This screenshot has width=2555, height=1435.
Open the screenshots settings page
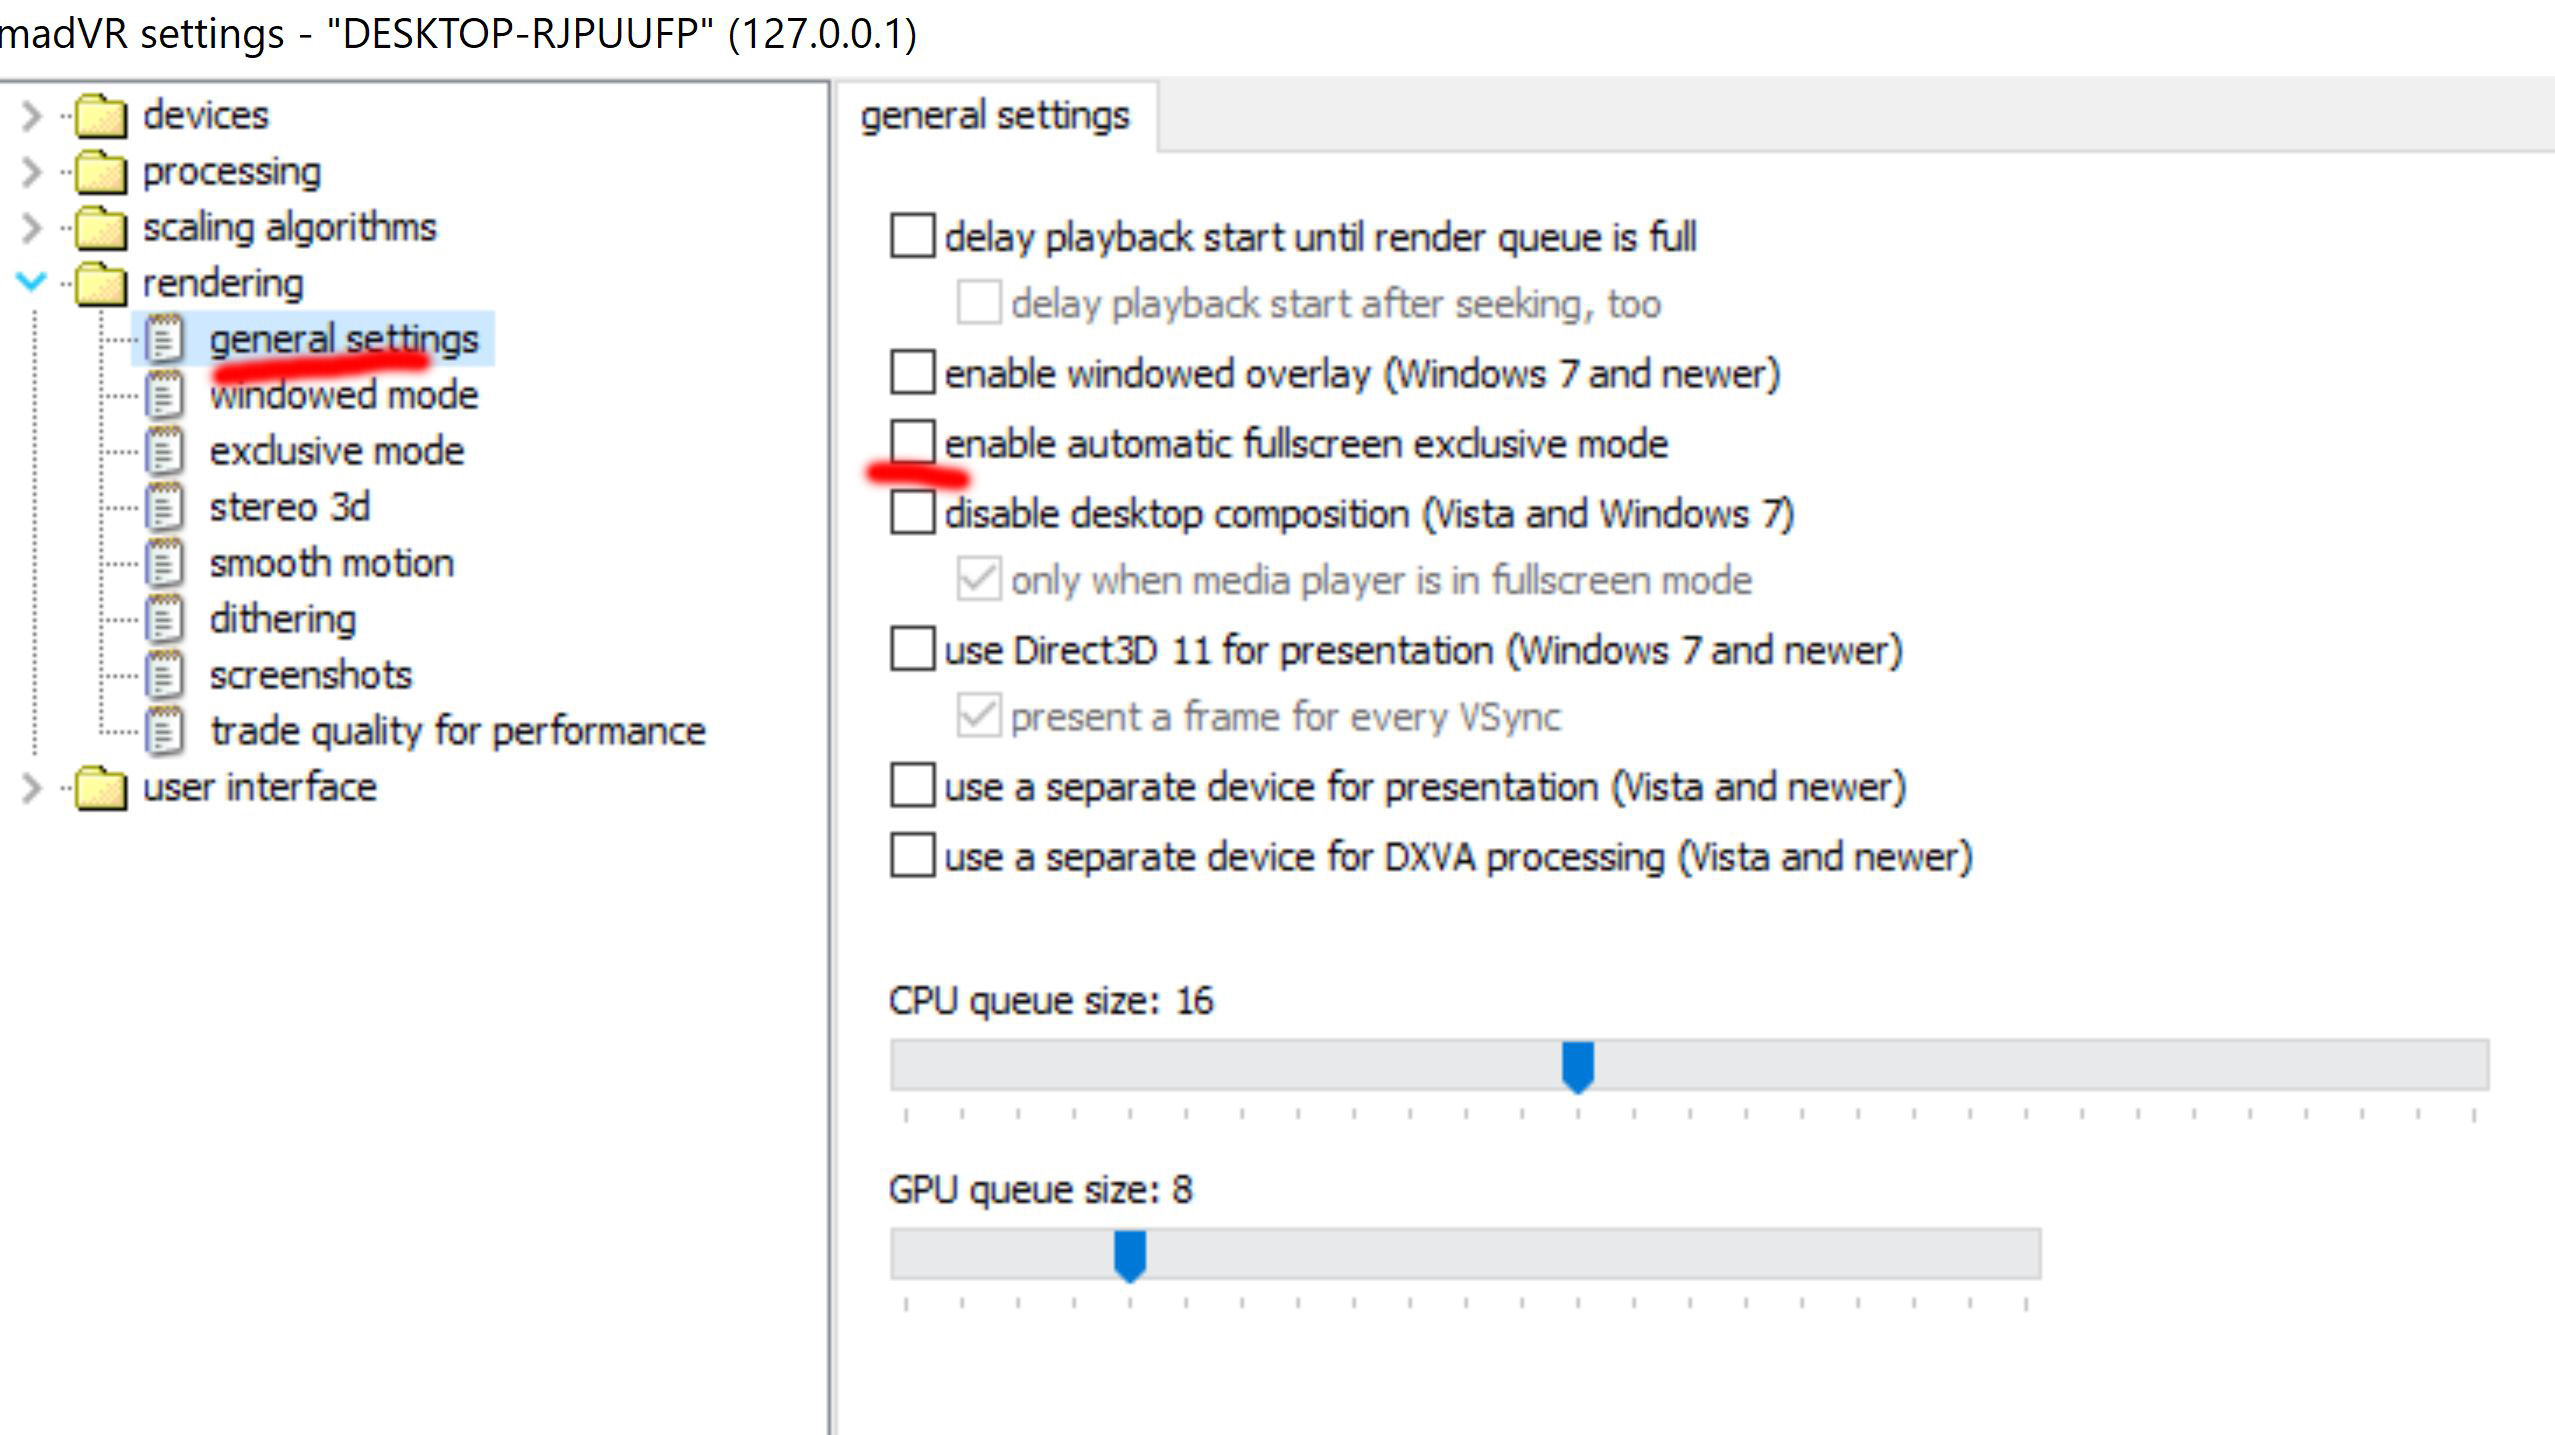(x=310, y=675)
